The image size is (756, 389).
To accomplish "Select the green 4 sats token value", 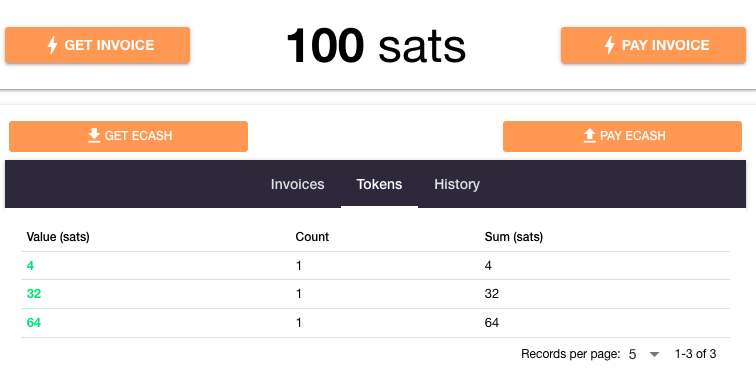I will tap(30, 266).
